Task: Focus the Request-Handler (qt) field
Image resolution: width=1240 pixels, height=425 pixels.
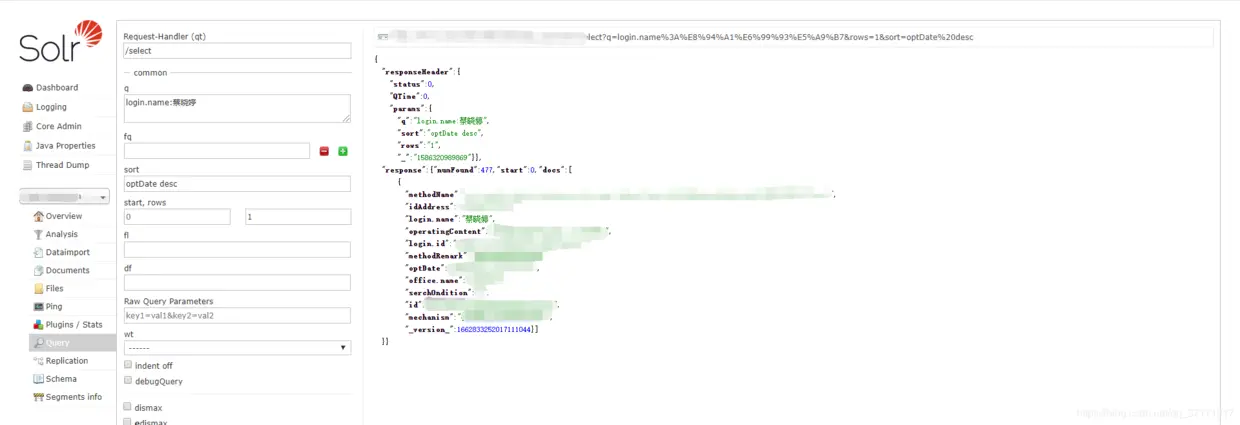Action: click(x=237, y=50)
